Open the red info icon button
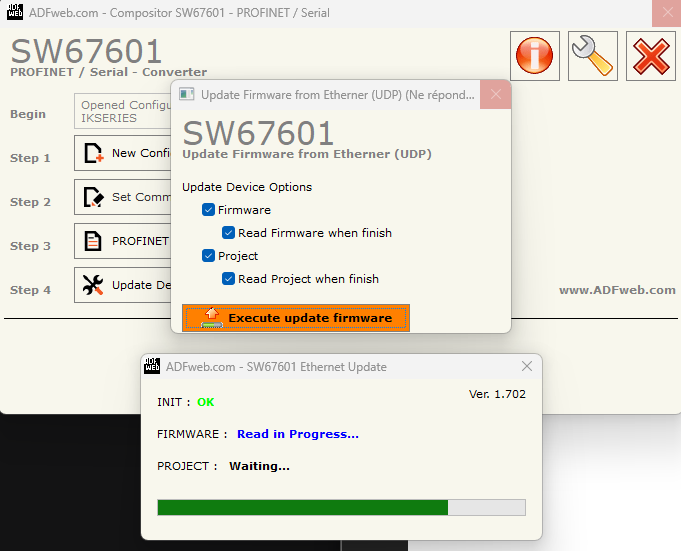 click(x=535, y=56)
